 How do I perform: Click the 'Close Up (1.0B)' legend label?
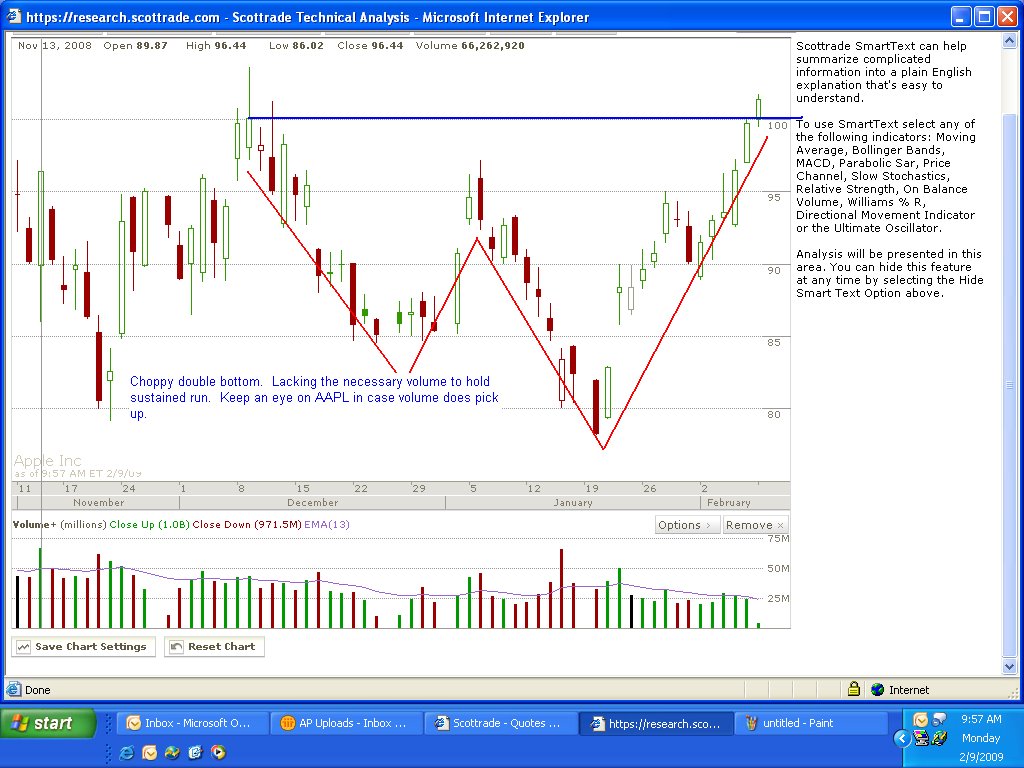150,524
